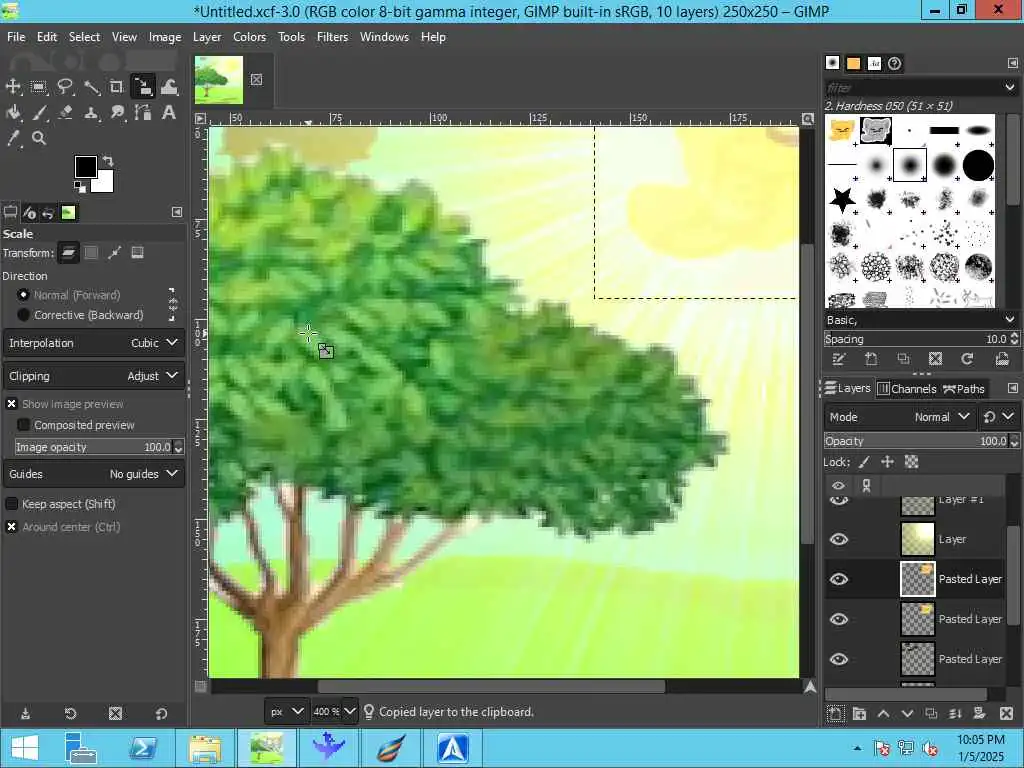
Task: Click the image tab thumbnail
Action: point(219,80)
